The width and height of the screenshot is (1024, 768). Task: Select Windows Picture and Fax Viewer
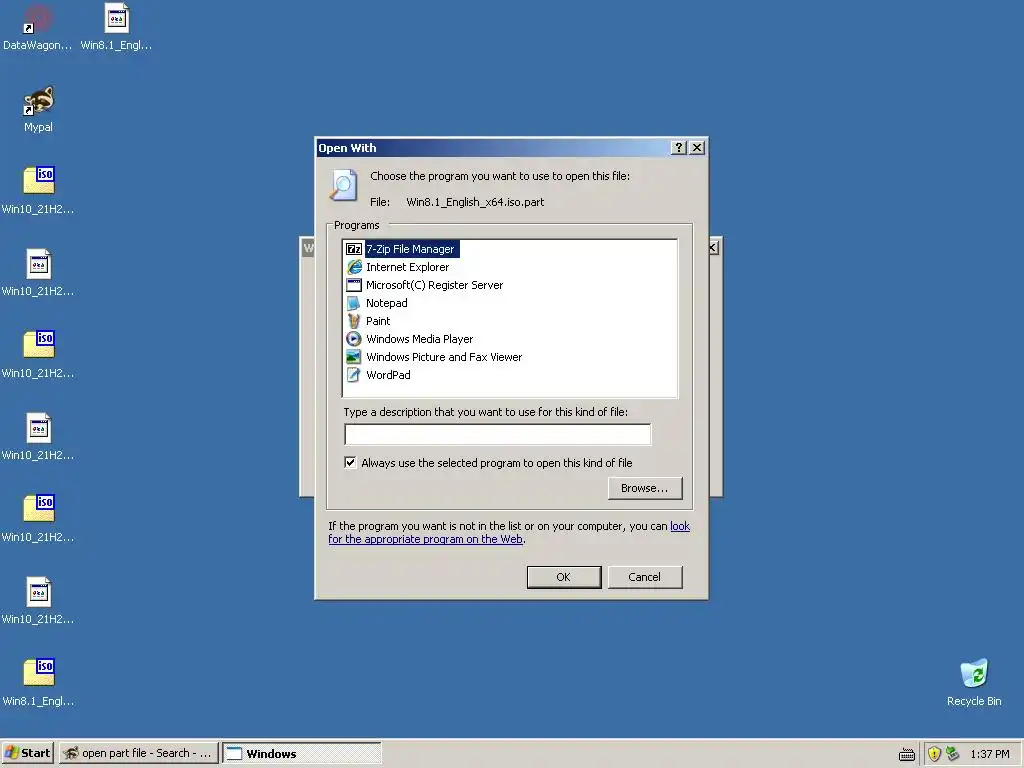pyautogui.click(x=434, y=357)
